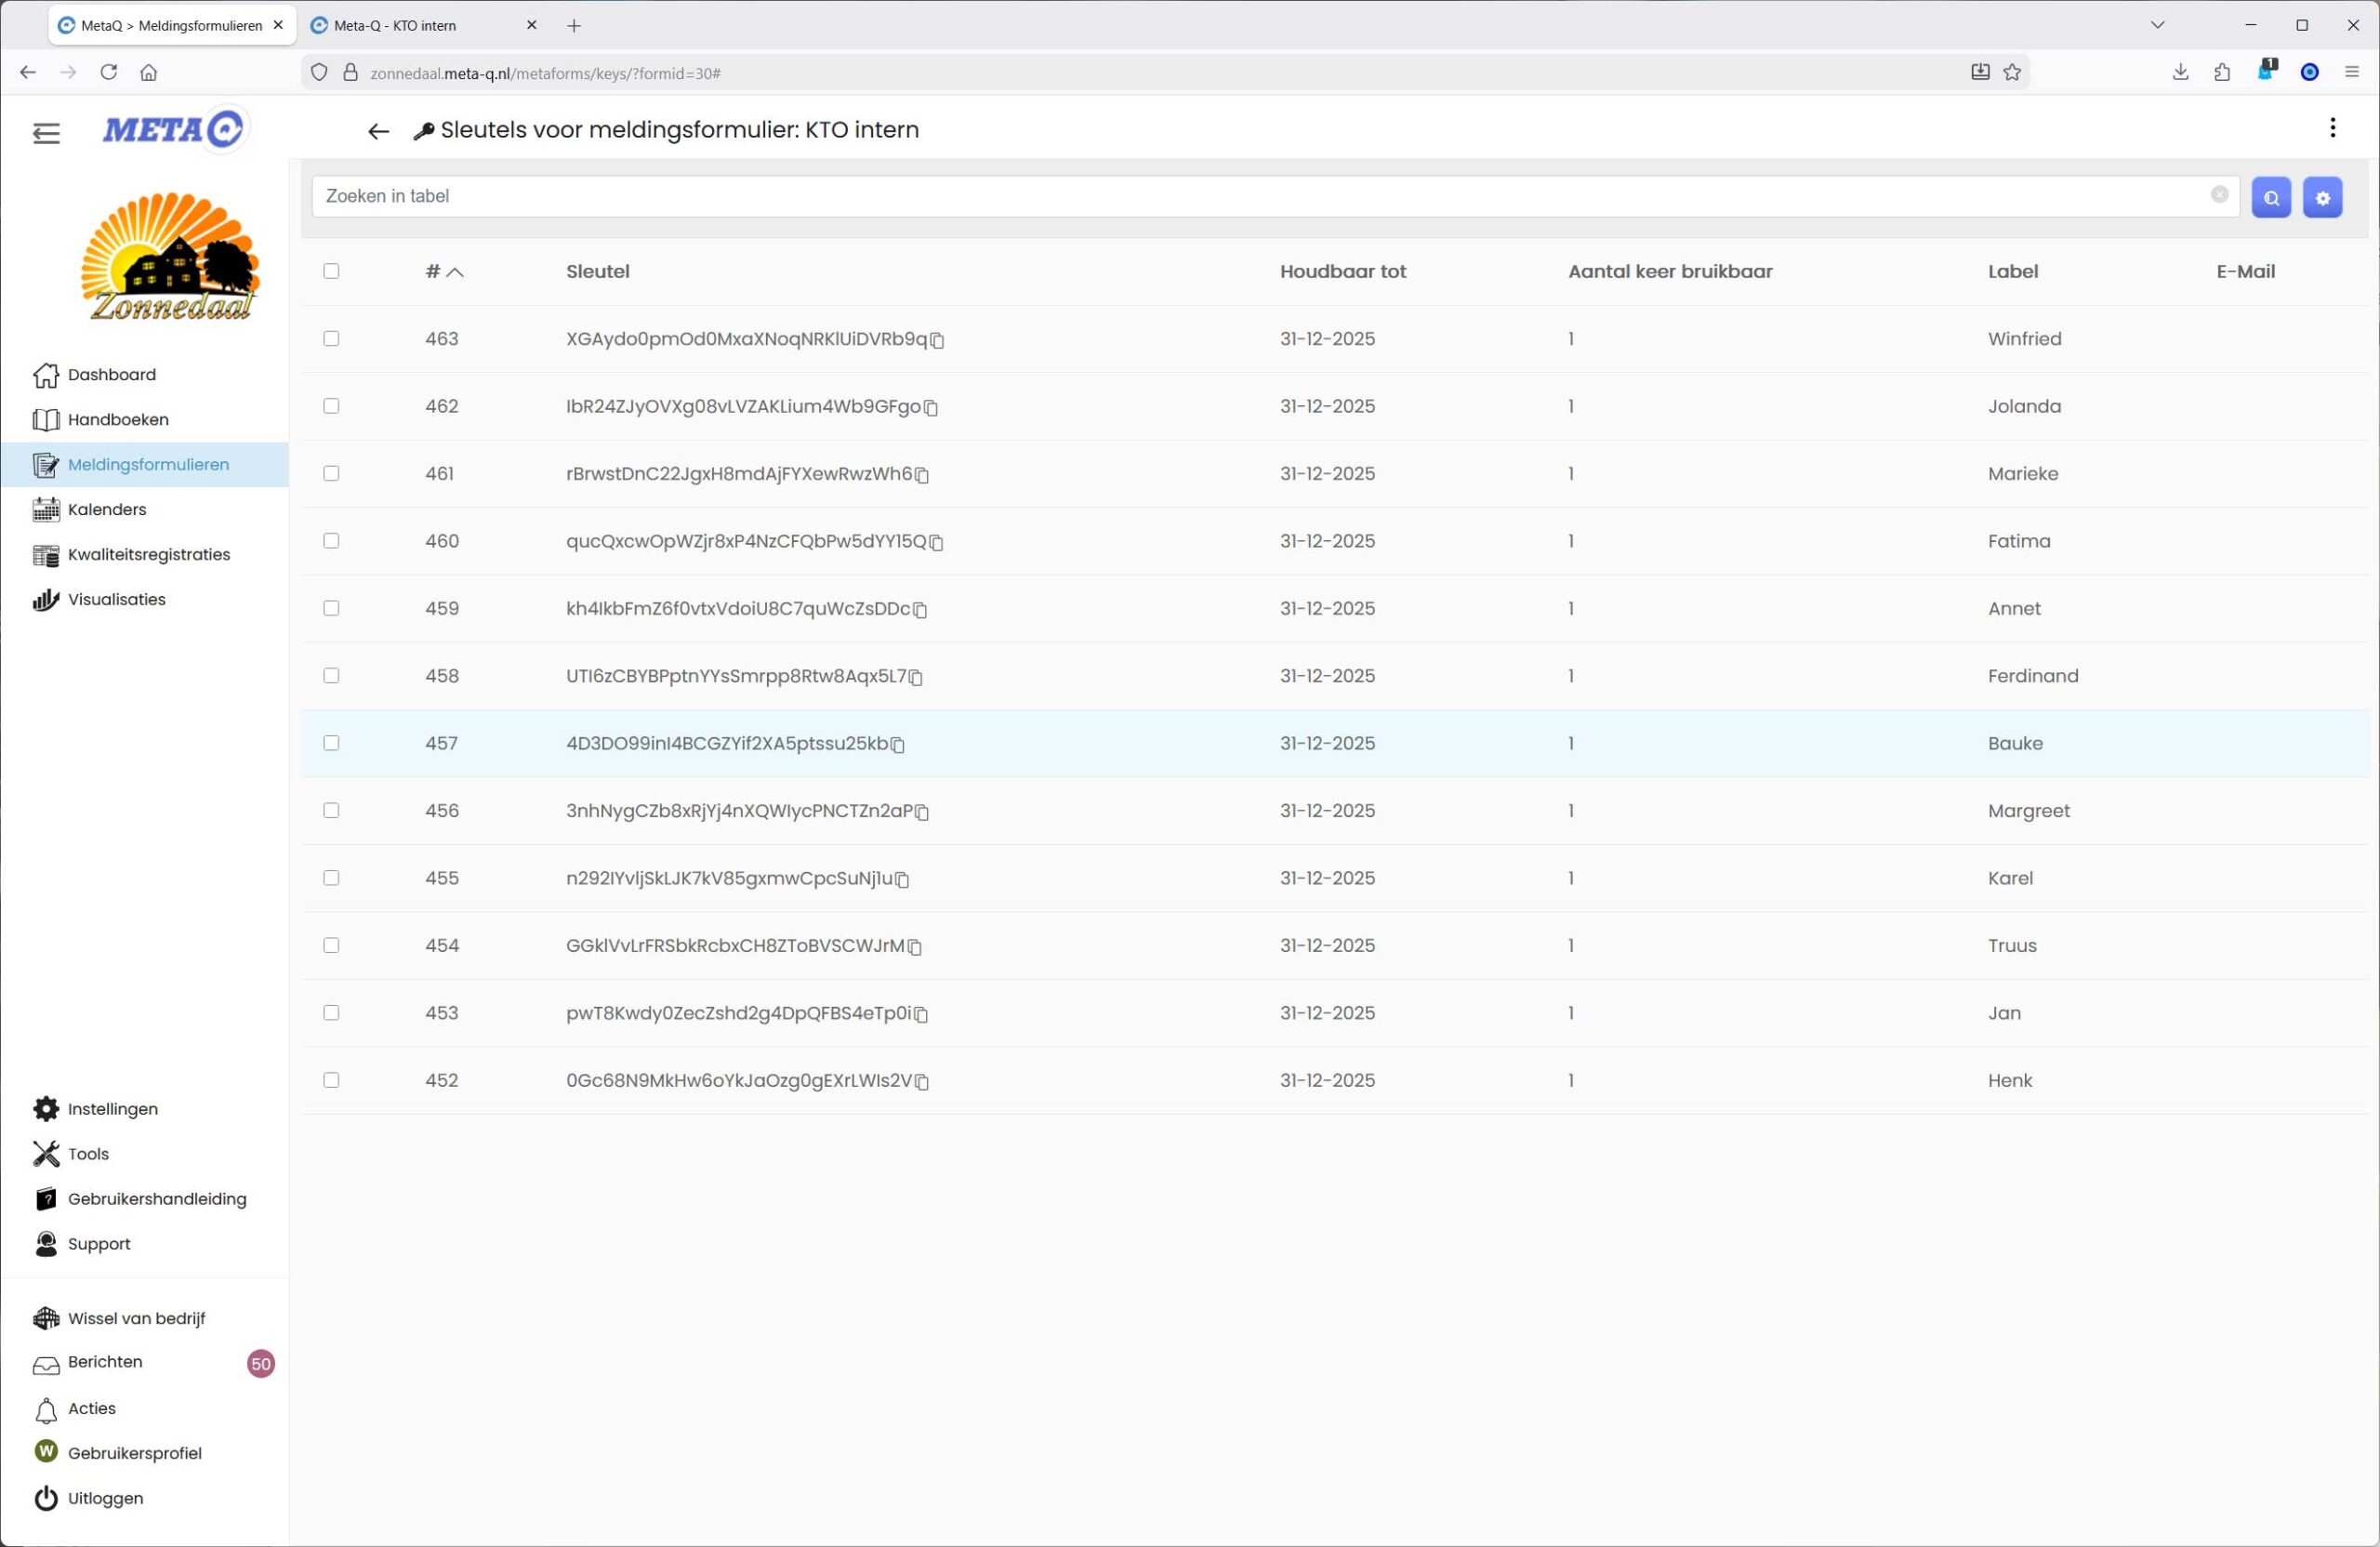Clear the table search field

[x=2218, y=195]
